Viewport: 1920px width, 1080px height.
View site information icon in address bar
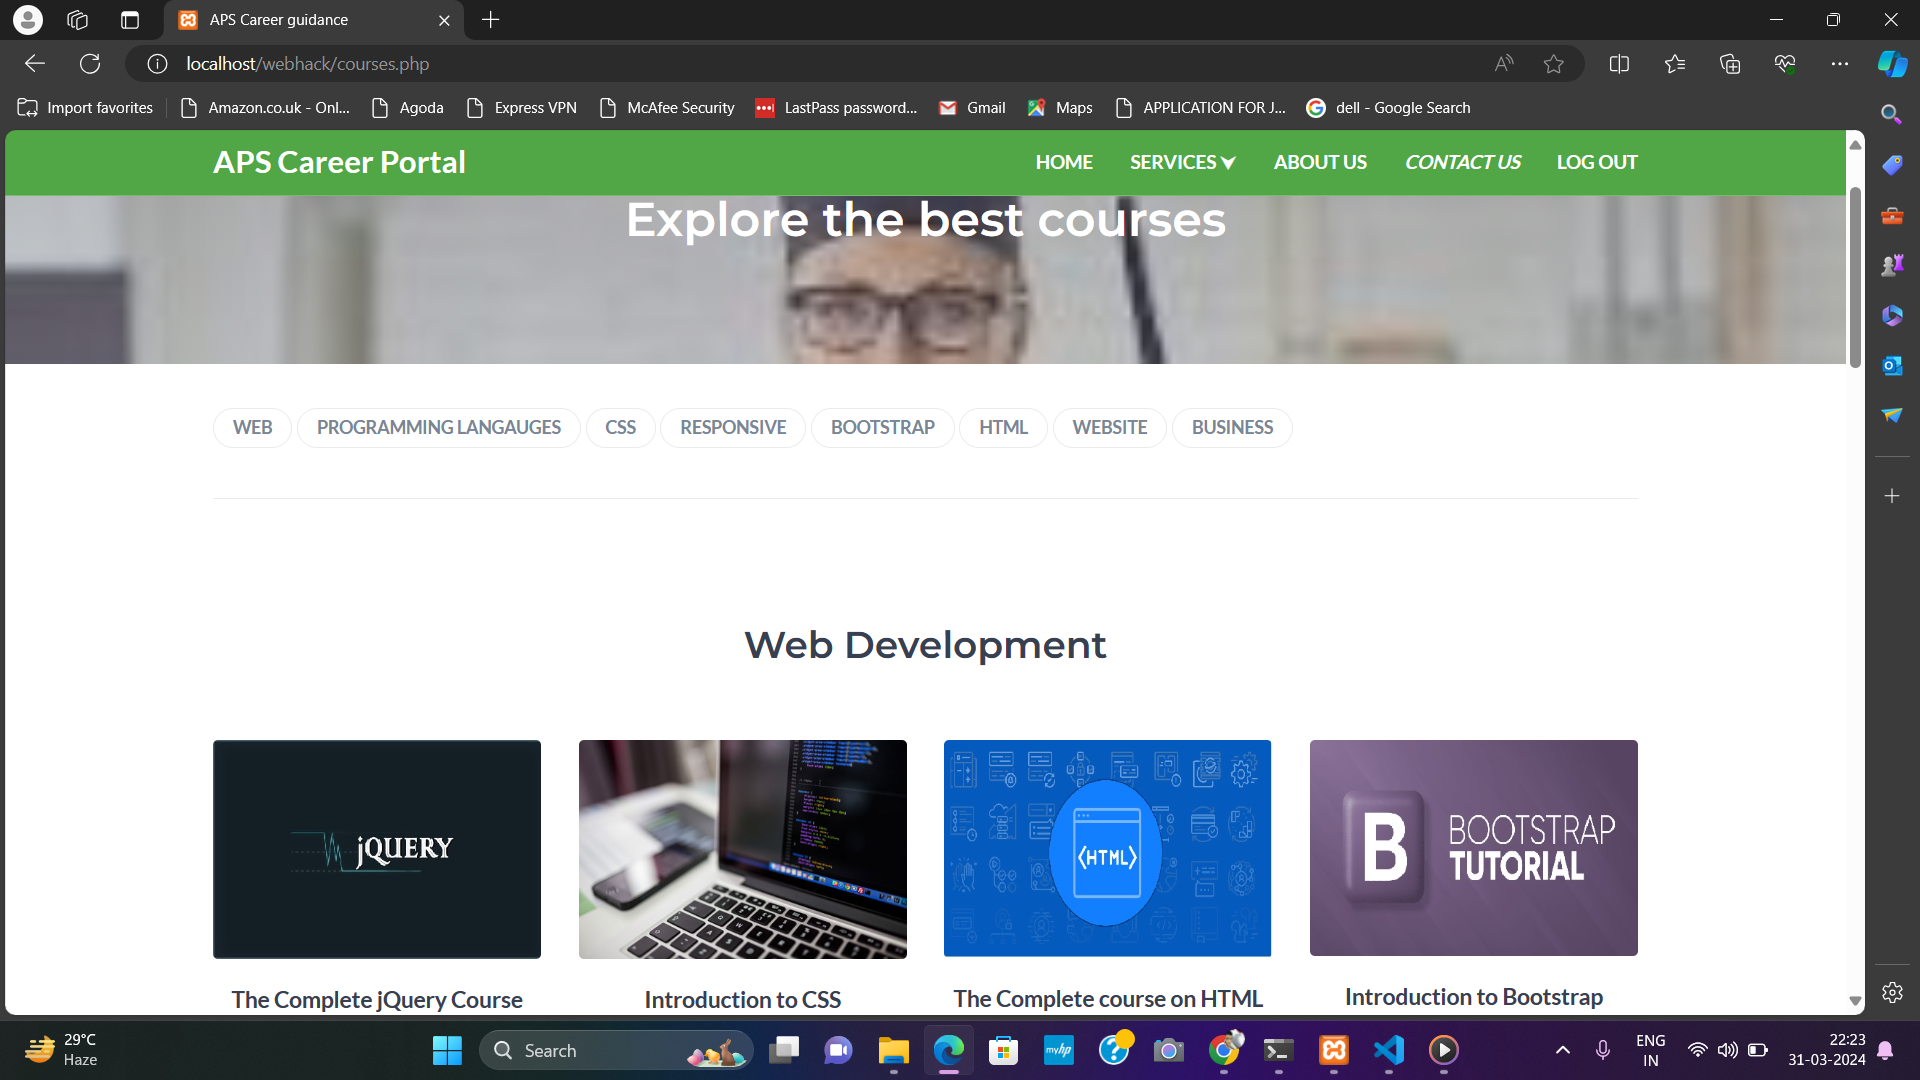tap(157, 64)
